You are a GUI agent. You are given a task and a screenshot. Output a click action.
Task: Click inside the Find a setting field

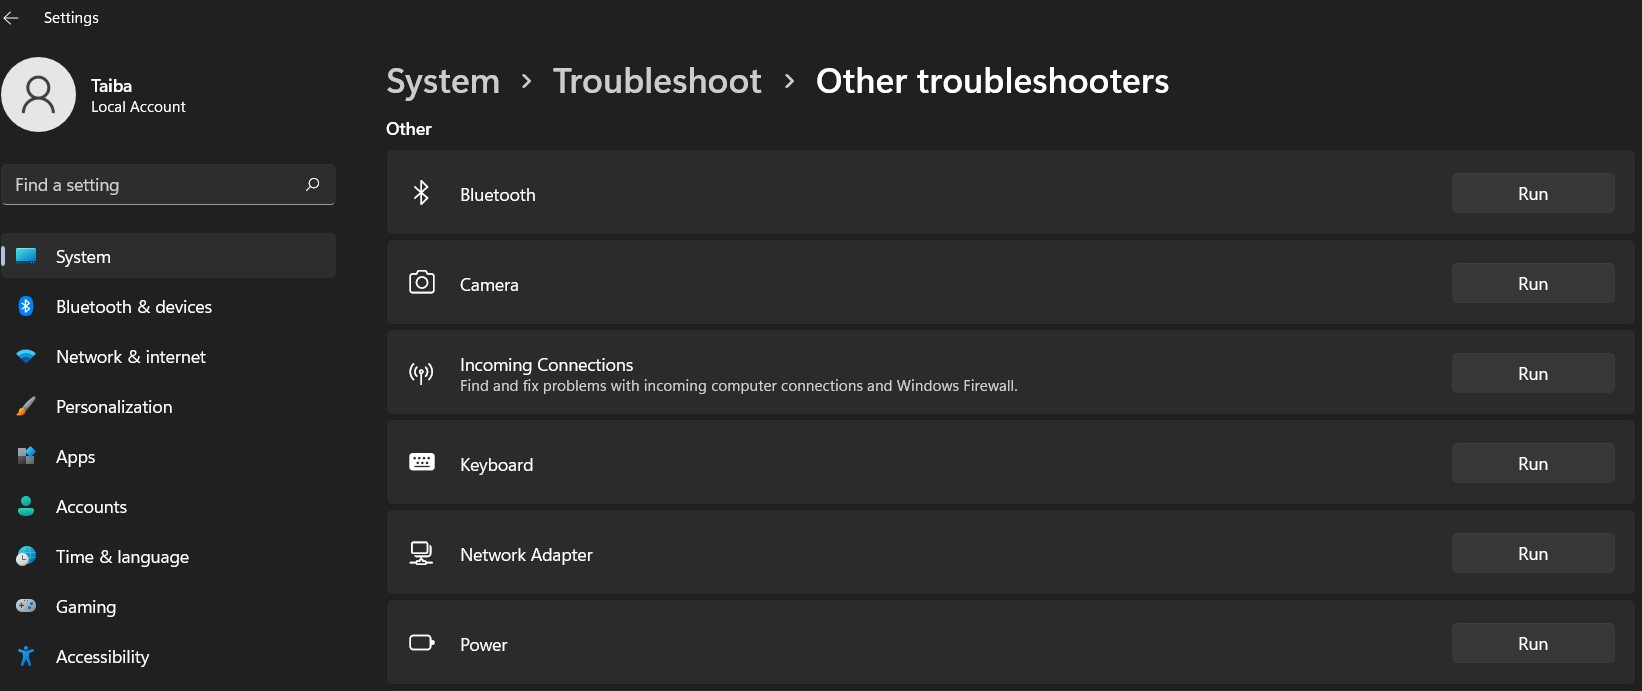[150, 184]
